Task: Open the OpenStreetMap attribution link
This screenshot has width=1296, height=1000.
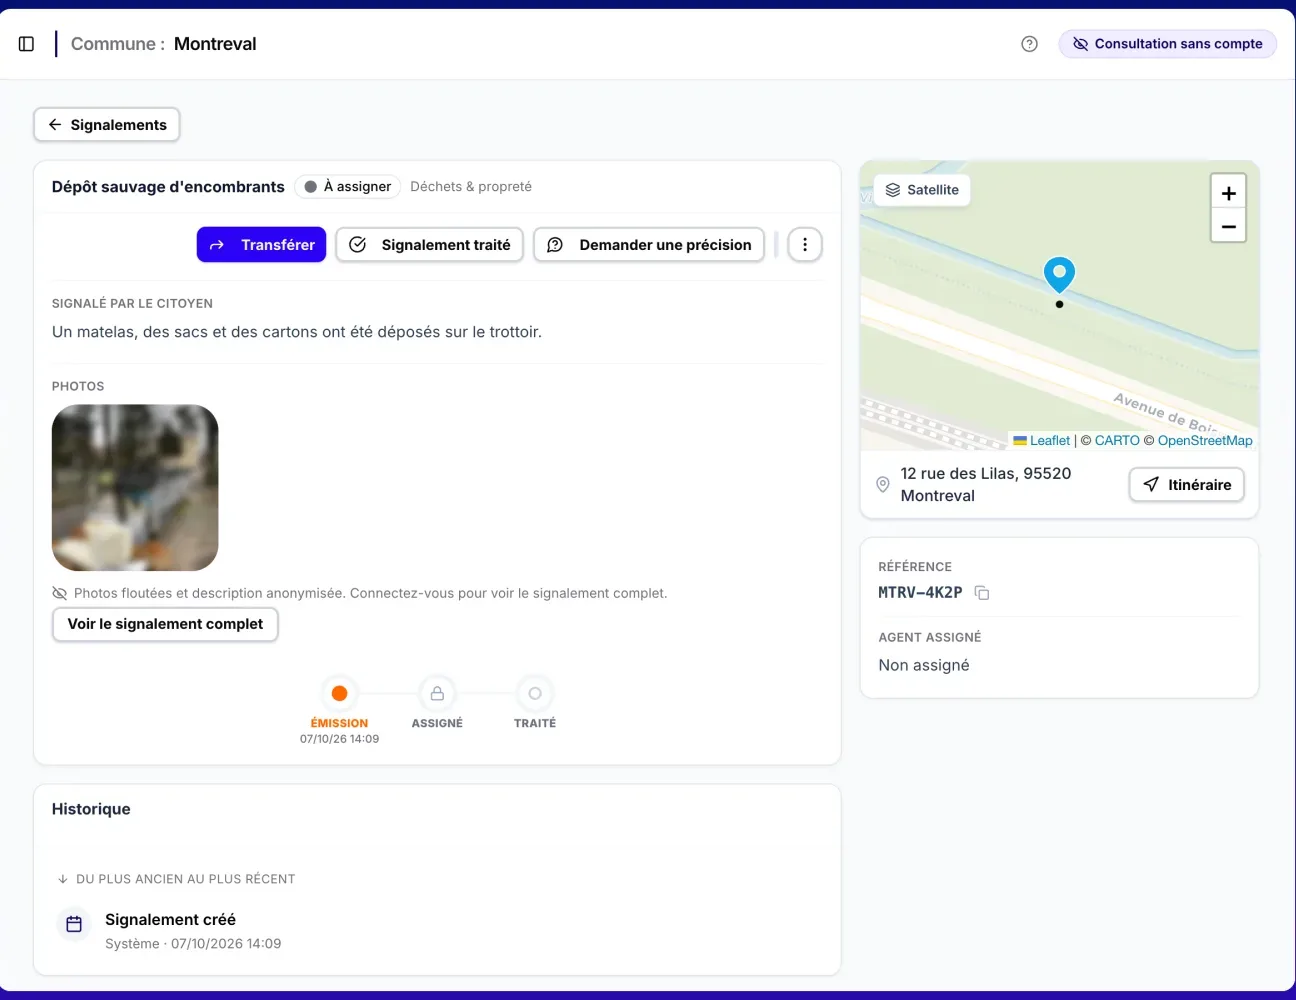Action: pos(1205,441)
